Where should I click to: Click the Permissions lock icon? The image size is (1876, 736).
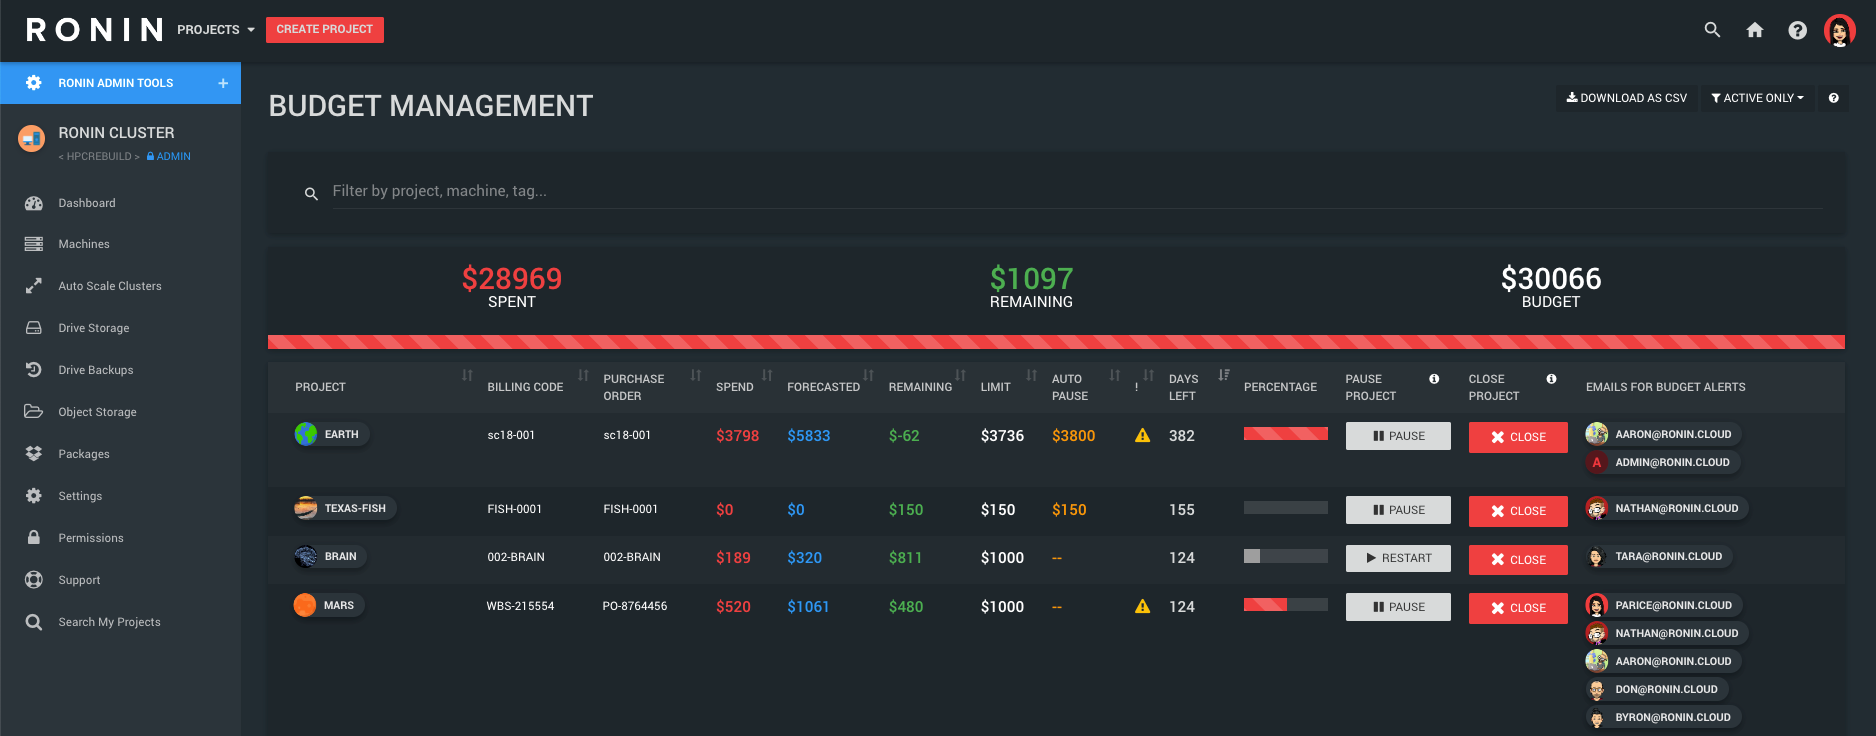pos(34,538)
